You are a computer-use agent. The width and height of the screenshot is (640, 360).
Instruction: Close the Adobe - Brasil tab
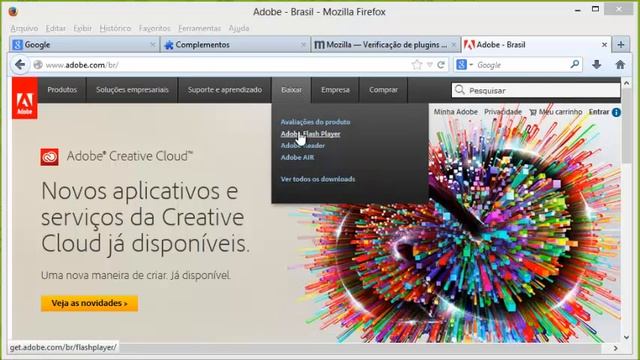pos(604,44)
